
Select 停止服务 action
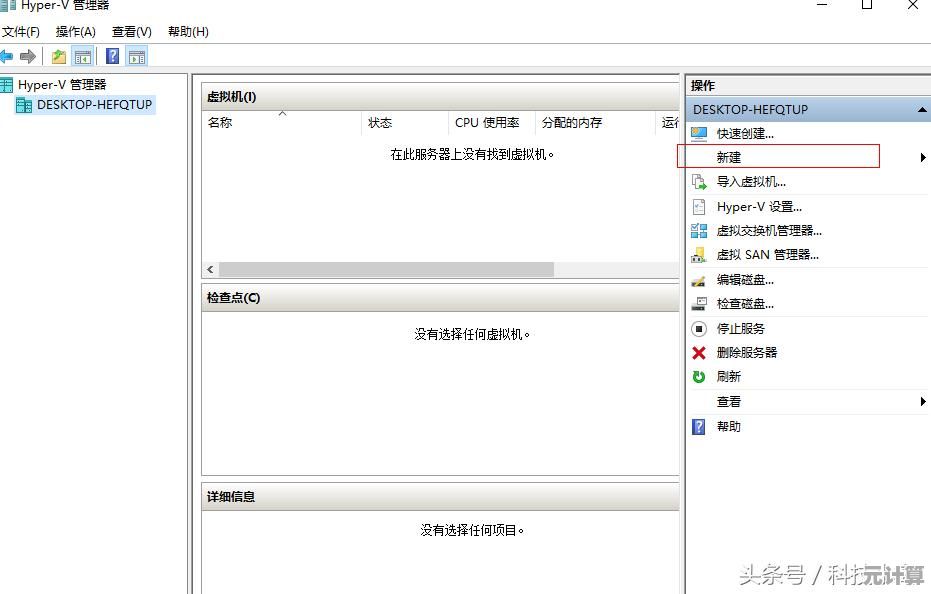click(x=740, y=328)
